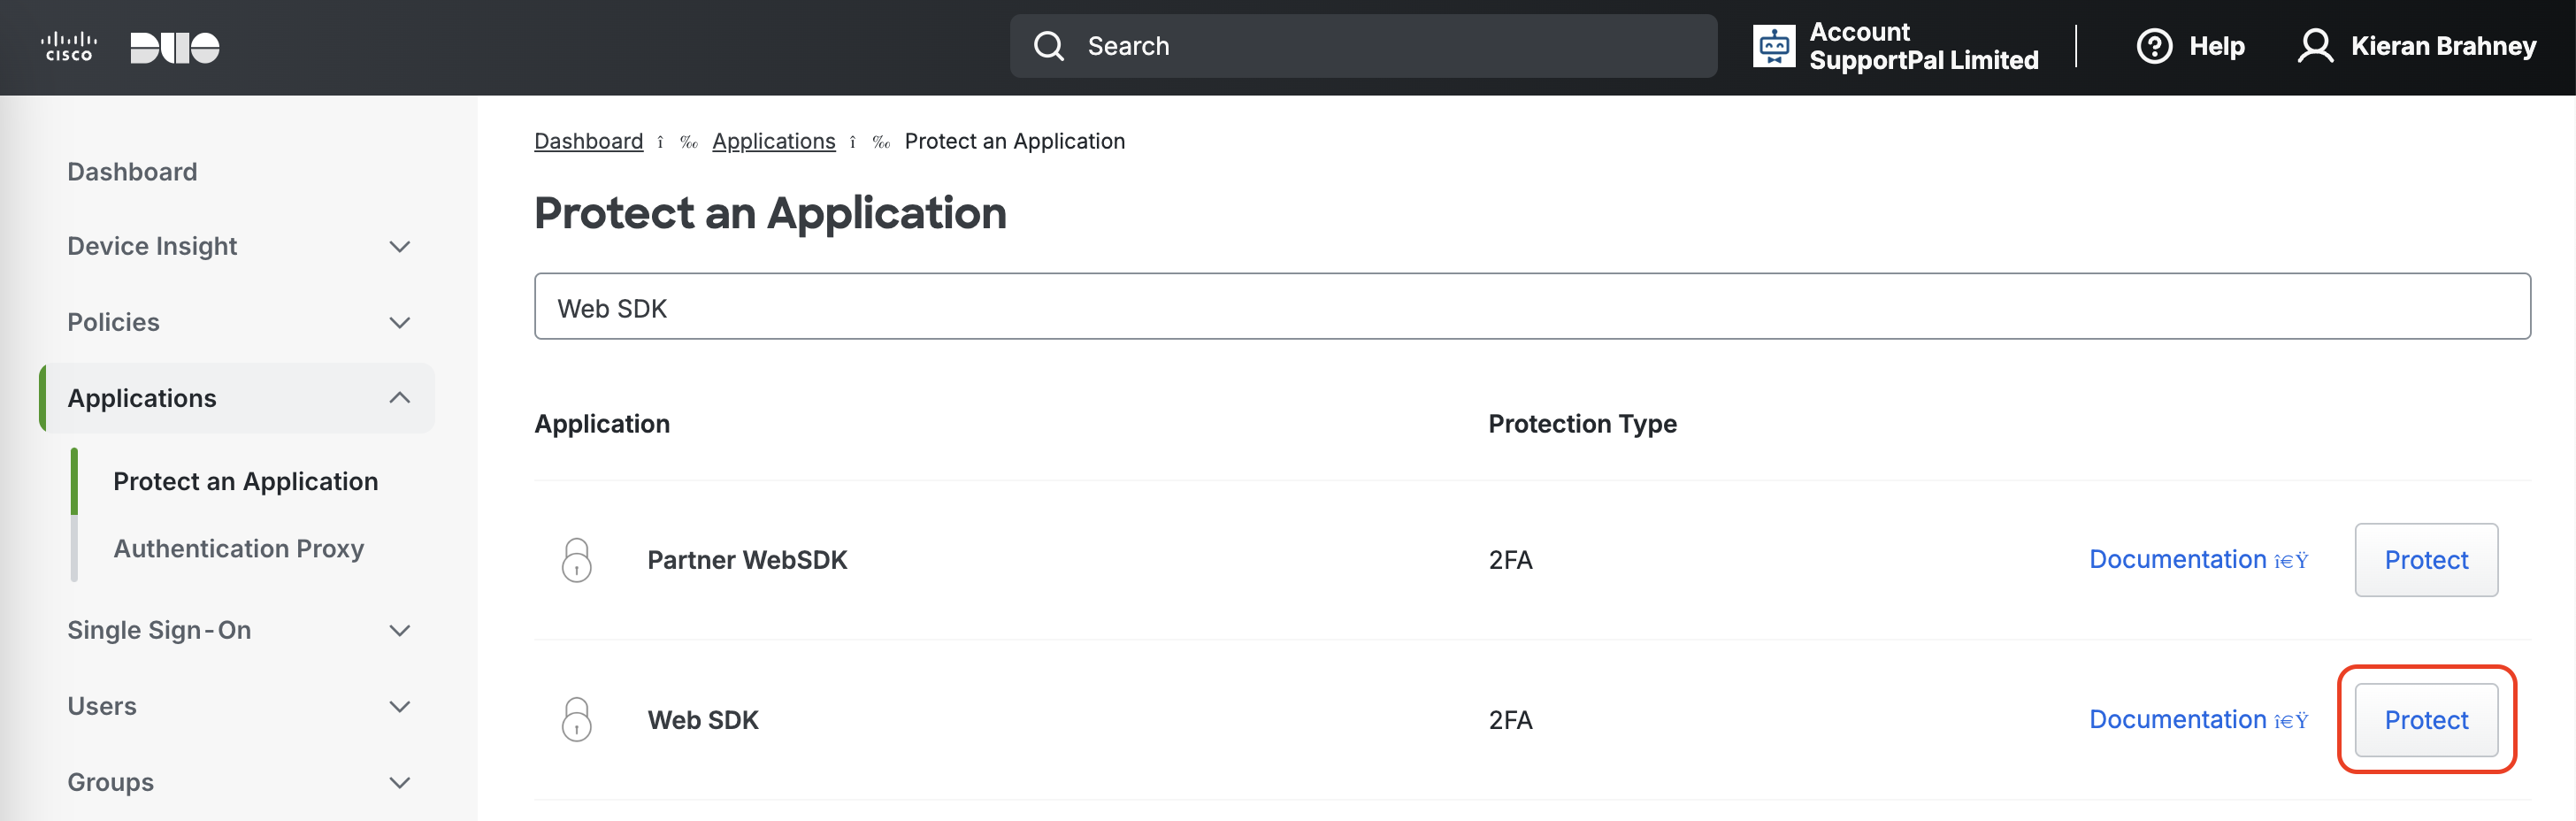Expand the Device Insight chevron
Image resolution: width=2576 pixels, height=821 pixels.
coord(400,247)
